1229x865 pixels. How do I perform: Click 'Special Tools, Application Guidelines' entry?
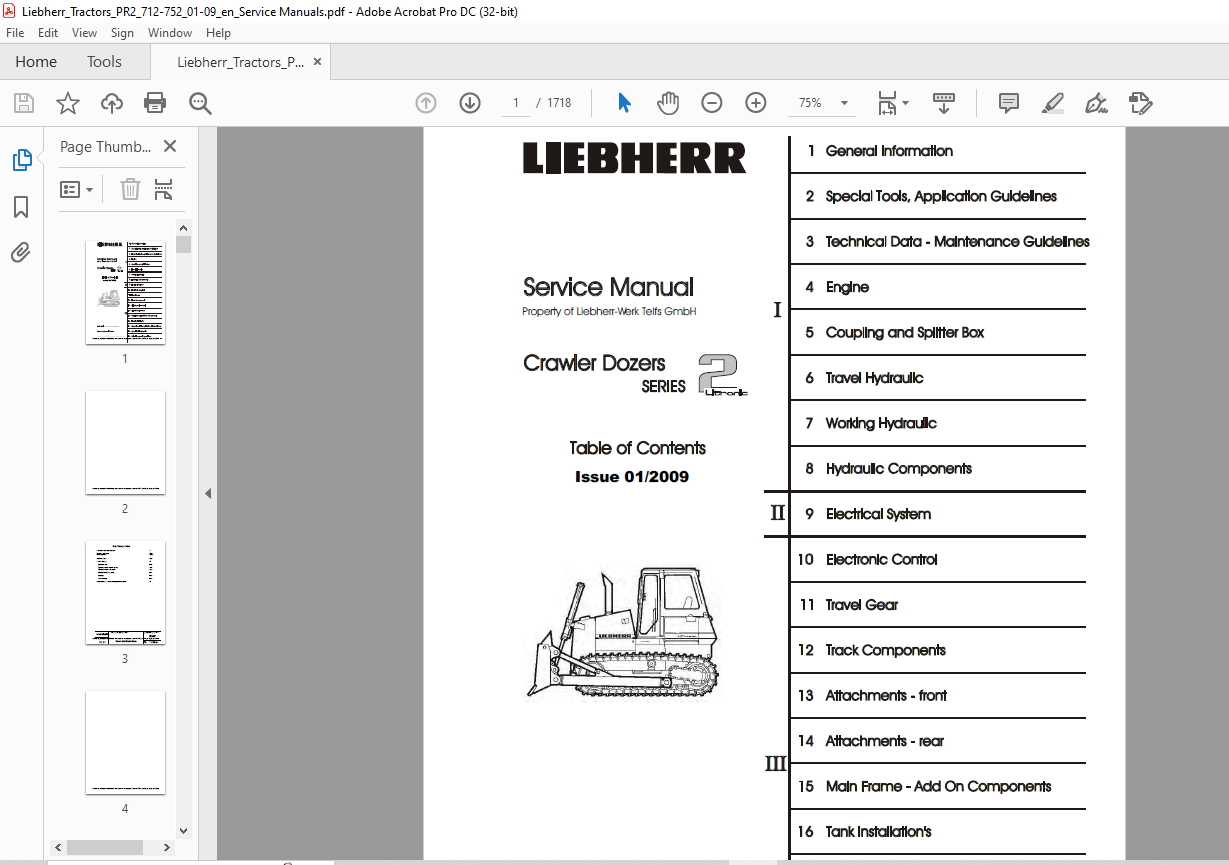(x=941, y=196)
